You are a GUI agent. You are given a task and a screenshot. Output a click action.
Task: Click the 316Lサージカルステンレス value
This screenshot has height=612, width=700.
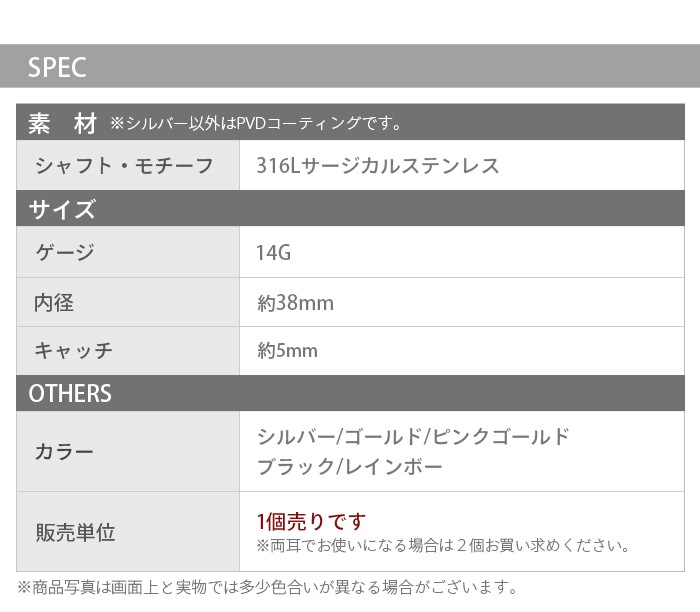[378, 166]
